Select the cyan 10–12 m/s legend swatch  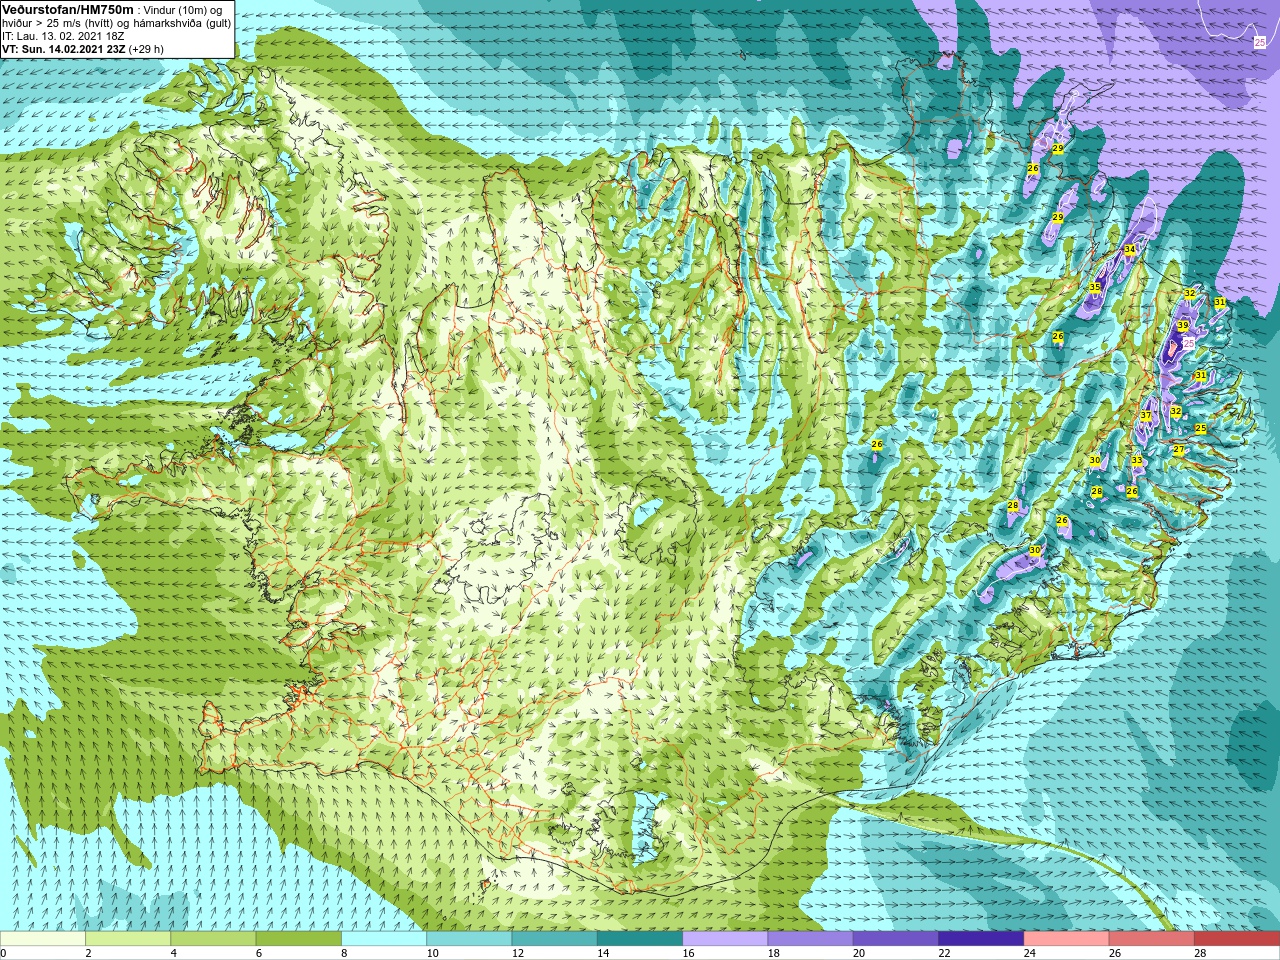click(469, 939)
